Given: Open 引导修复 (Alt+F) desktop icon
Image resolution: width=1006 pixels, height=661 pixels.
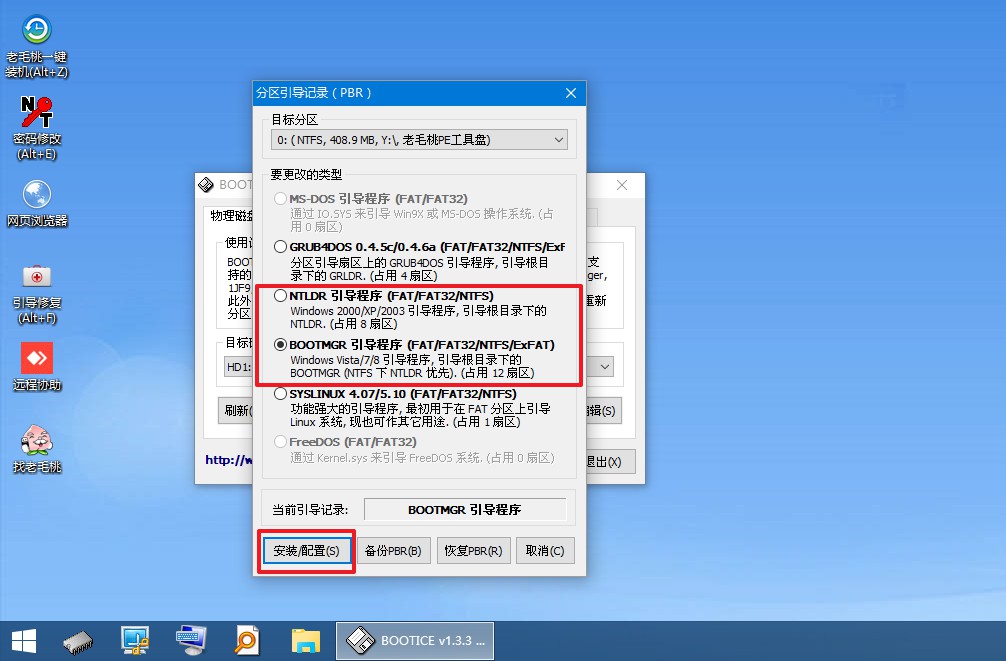Looking at the screenshot, I should [x=37, y=293].
